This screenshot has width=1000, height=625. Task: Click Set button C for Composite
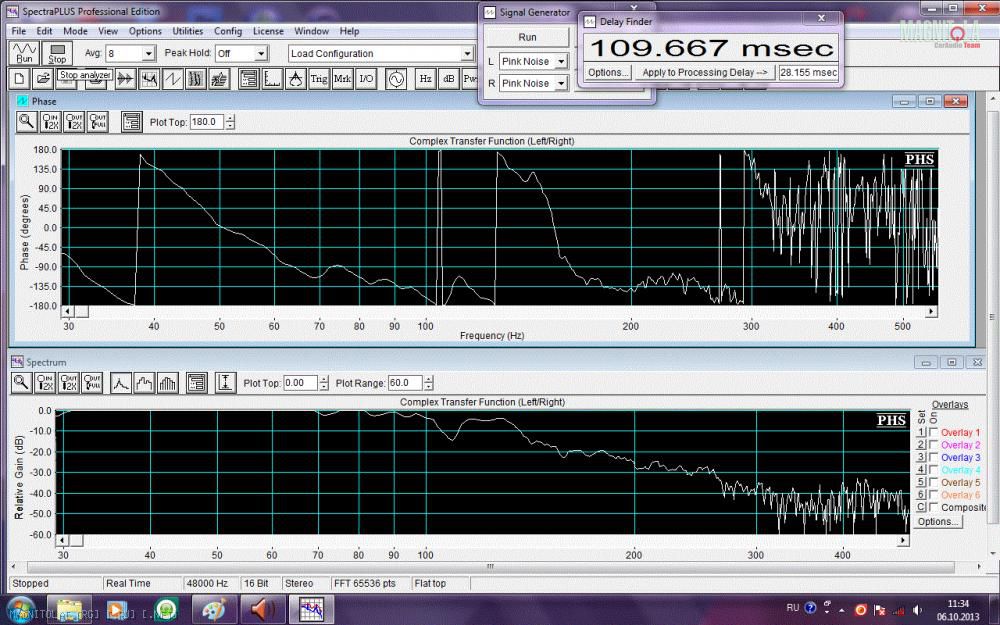(921, 507)
